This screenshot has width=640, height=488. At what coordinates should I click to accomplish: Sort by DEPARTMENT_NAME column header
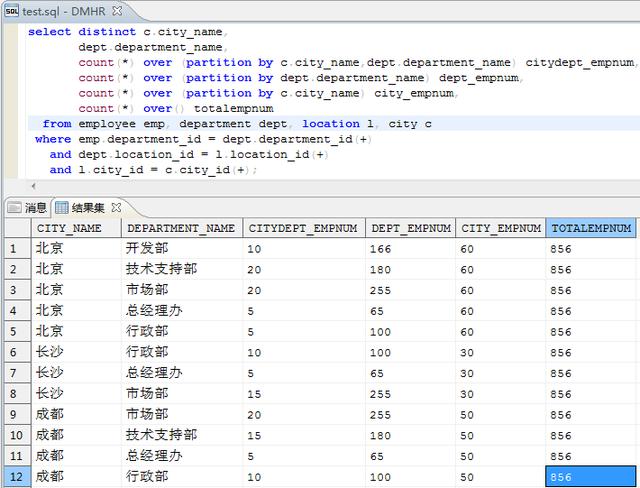pyautogui.click(x=182, y=228)
